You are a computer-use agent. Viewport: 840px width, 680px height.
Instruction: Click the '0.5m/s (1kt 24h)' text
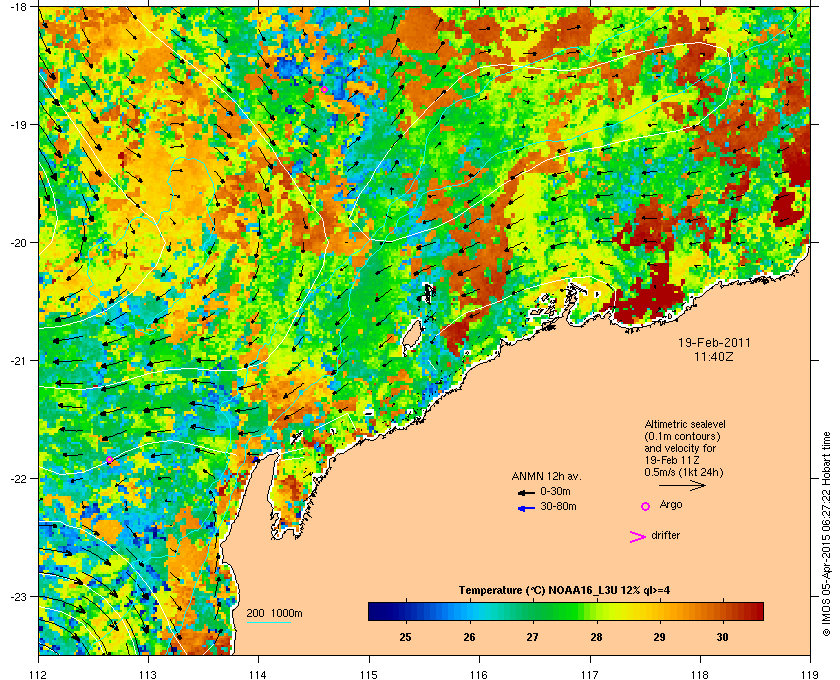click(684, 473)
